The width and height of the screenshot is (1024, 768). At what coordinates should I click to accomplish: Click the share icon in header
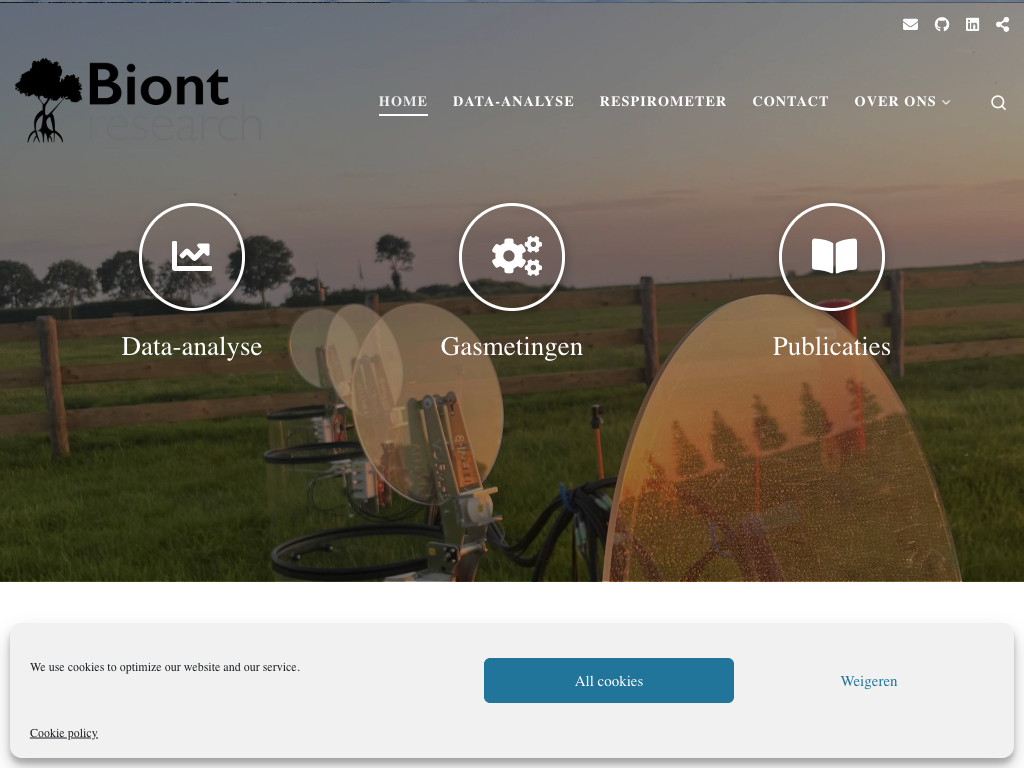pyautogui.click(x=1002, y=25)
